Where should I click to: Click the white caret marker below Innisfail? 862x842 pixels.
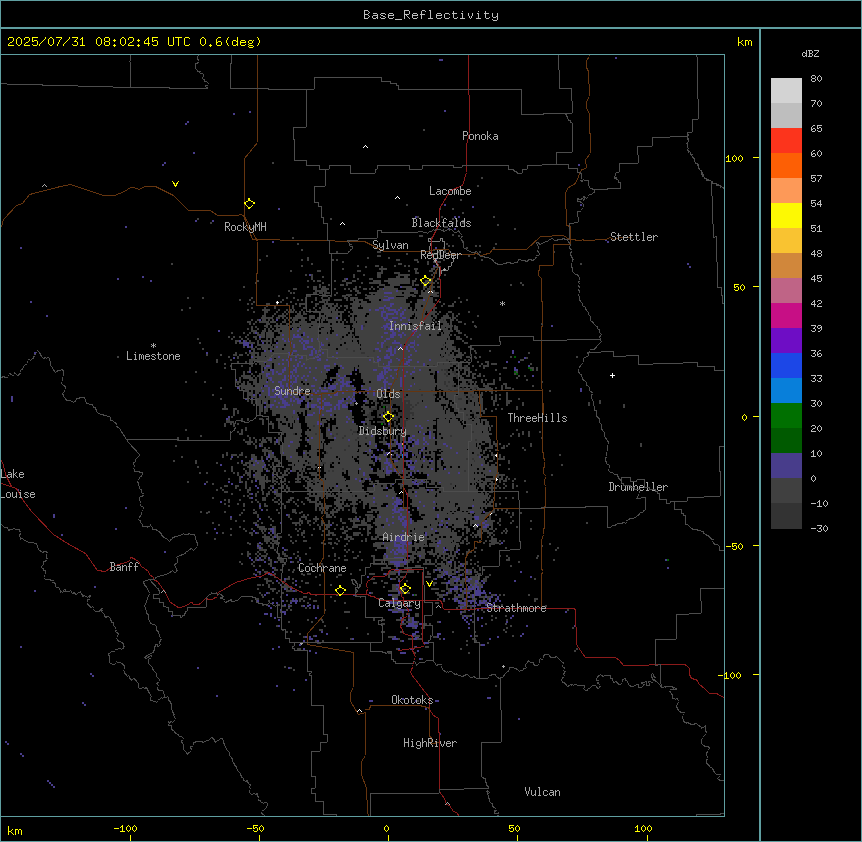(400, 348)
